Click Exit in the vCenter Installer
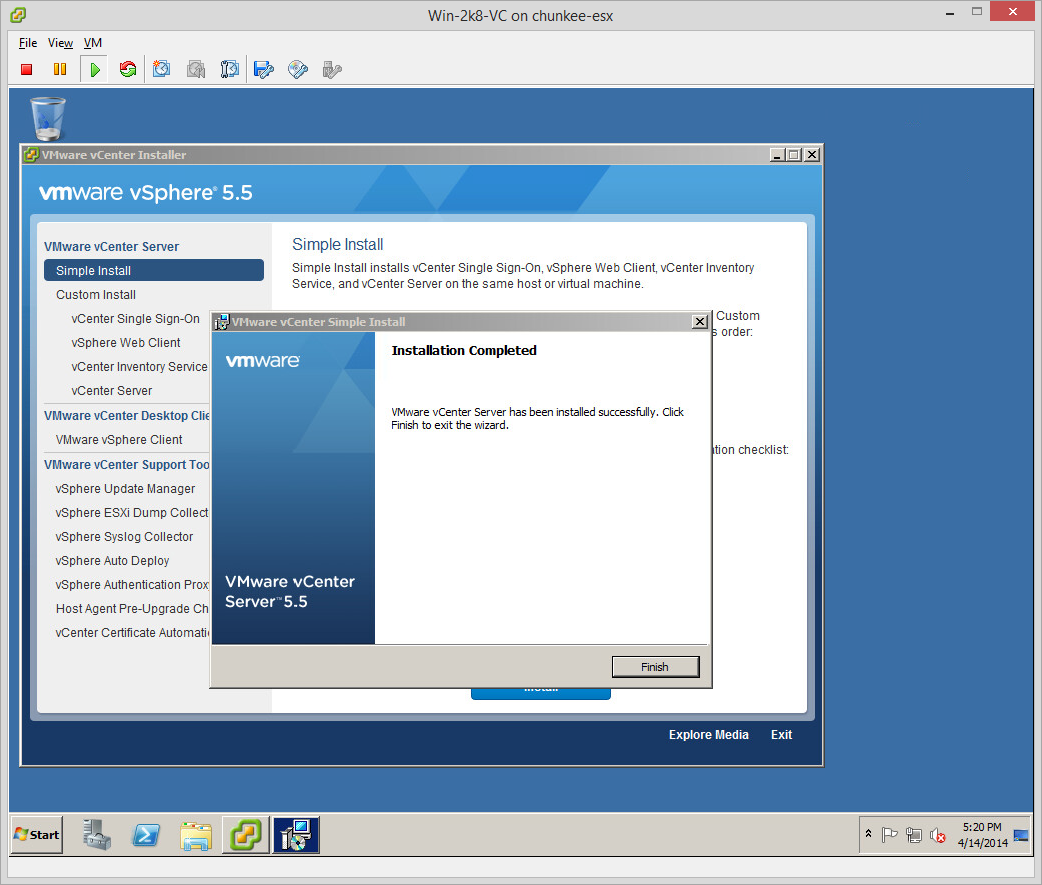 781,735
